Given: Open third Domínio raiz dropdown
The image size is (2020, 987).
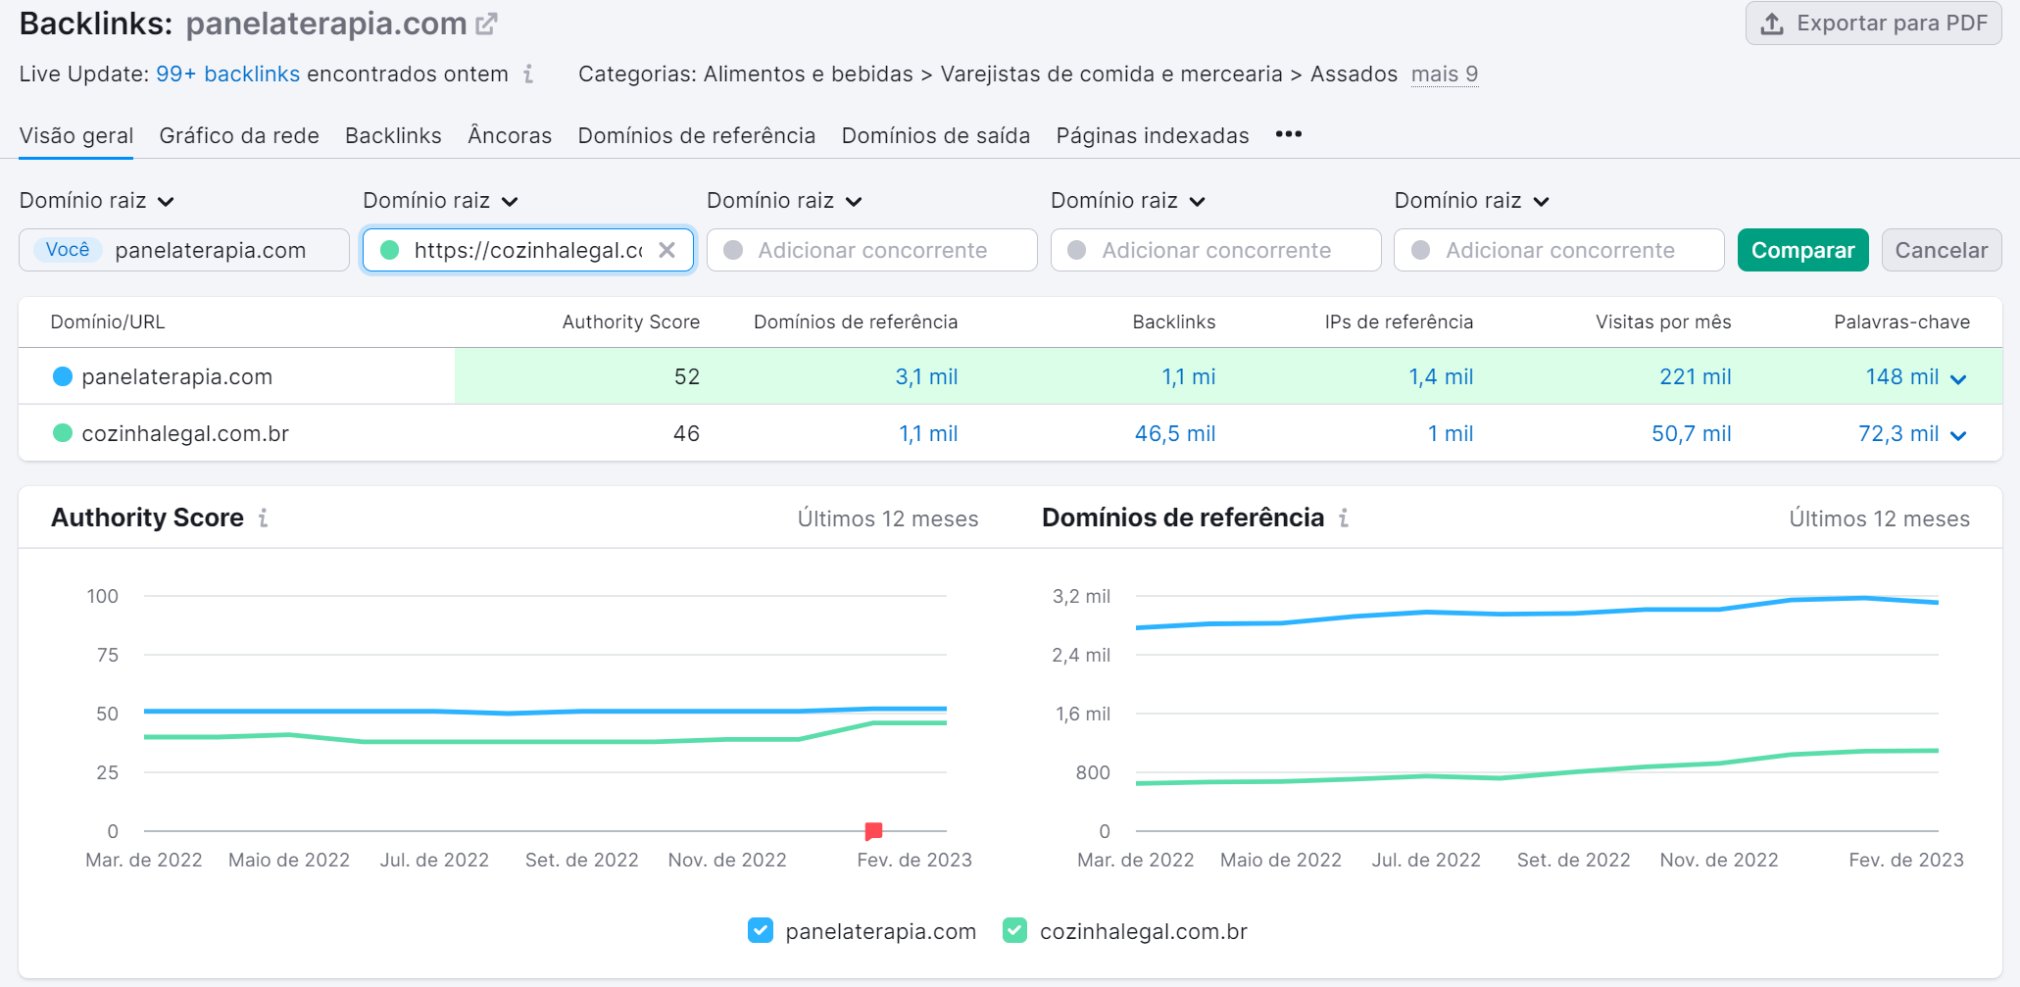Looking at the screenshot, I should (x=785, y=201).
